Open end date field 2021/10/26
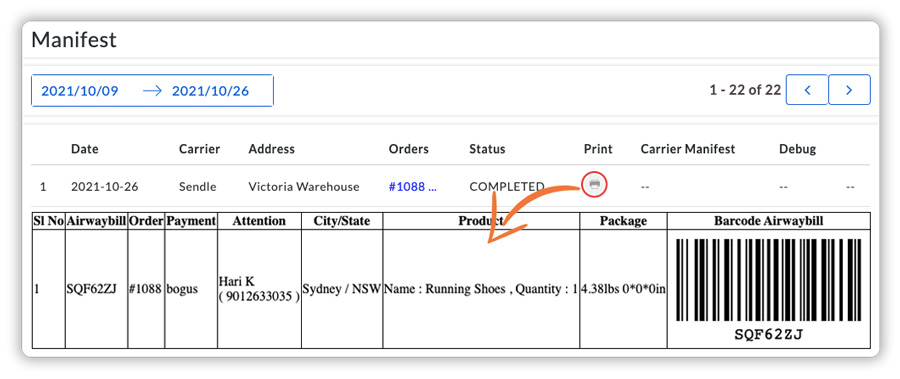Screen dimensions: 900x379 pos(211,91)
